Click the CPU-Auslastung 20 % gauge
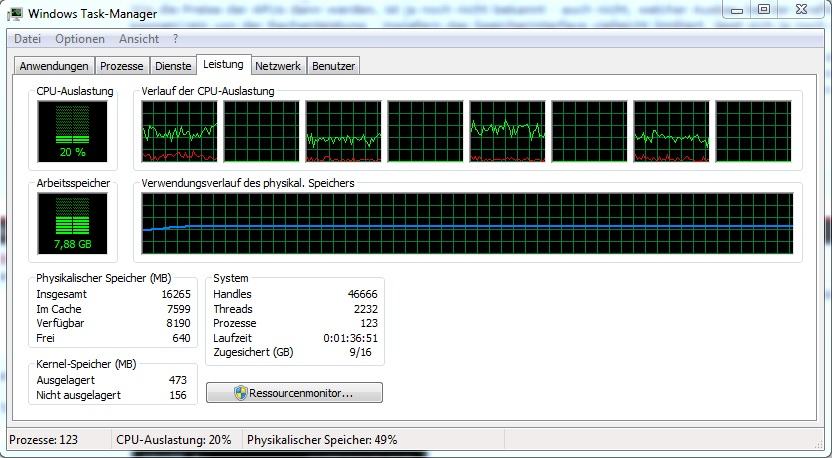Screen dimensions: 832x458 pos(72,132)
